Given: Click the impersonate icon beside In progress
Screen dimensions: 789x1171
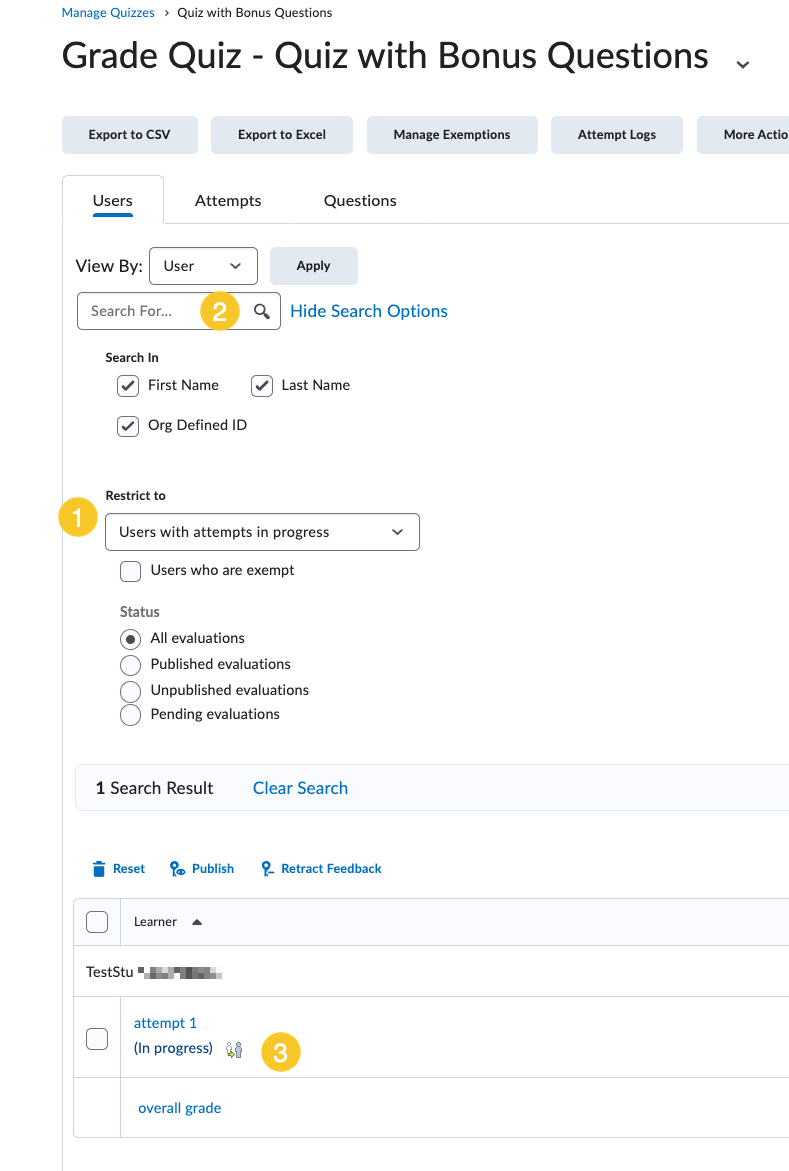Looking at the screenshot, I should click(234, 1050).
